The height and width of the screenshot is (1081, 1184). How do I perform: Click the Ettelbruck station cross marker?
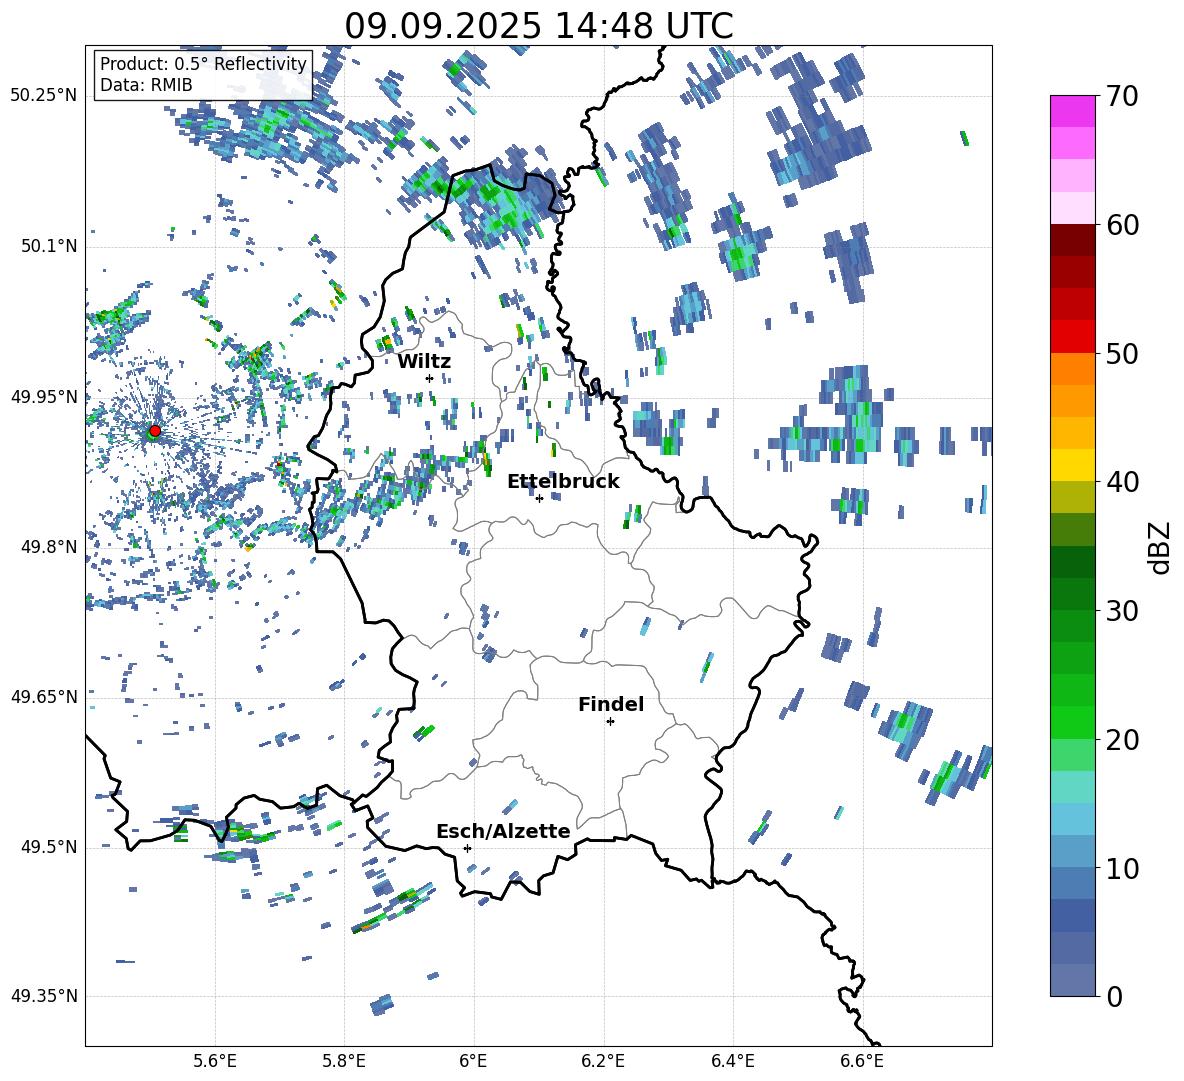click(x=539, y=498)
